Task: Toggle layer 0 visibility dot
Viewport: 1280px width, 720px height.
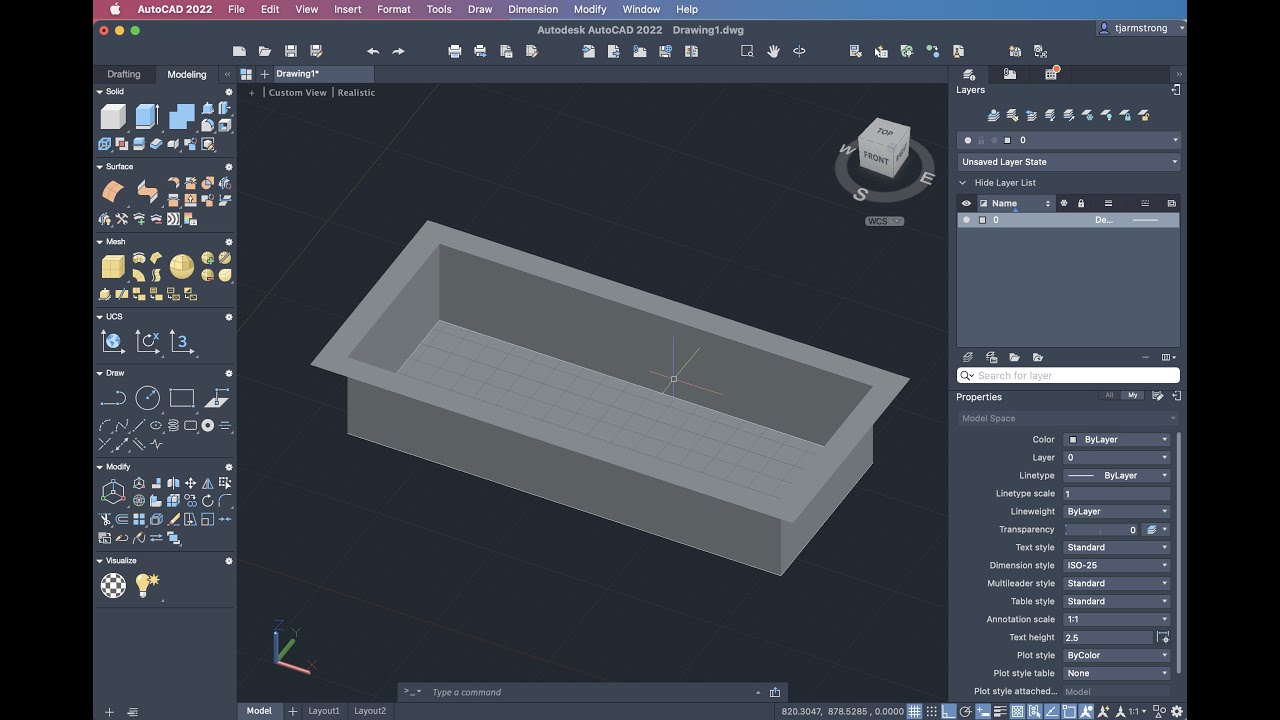Action: point(966,220)
